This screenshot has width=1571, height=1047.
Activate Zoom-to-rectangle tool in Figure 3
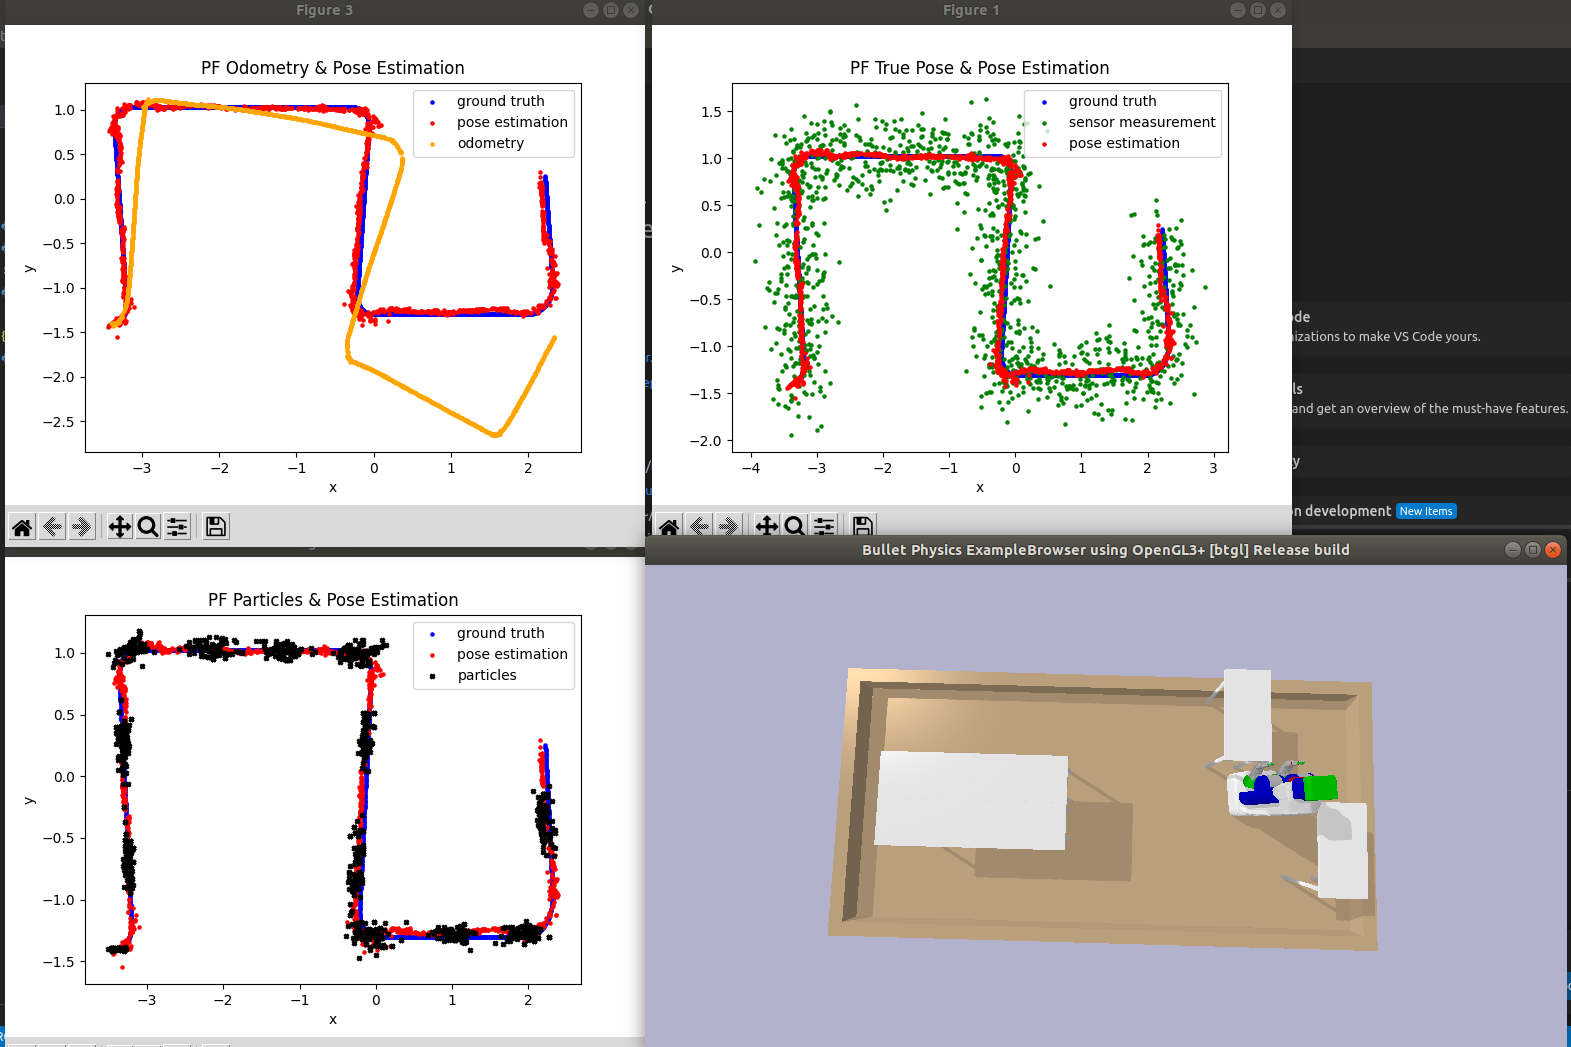click(x=148, y=527)
